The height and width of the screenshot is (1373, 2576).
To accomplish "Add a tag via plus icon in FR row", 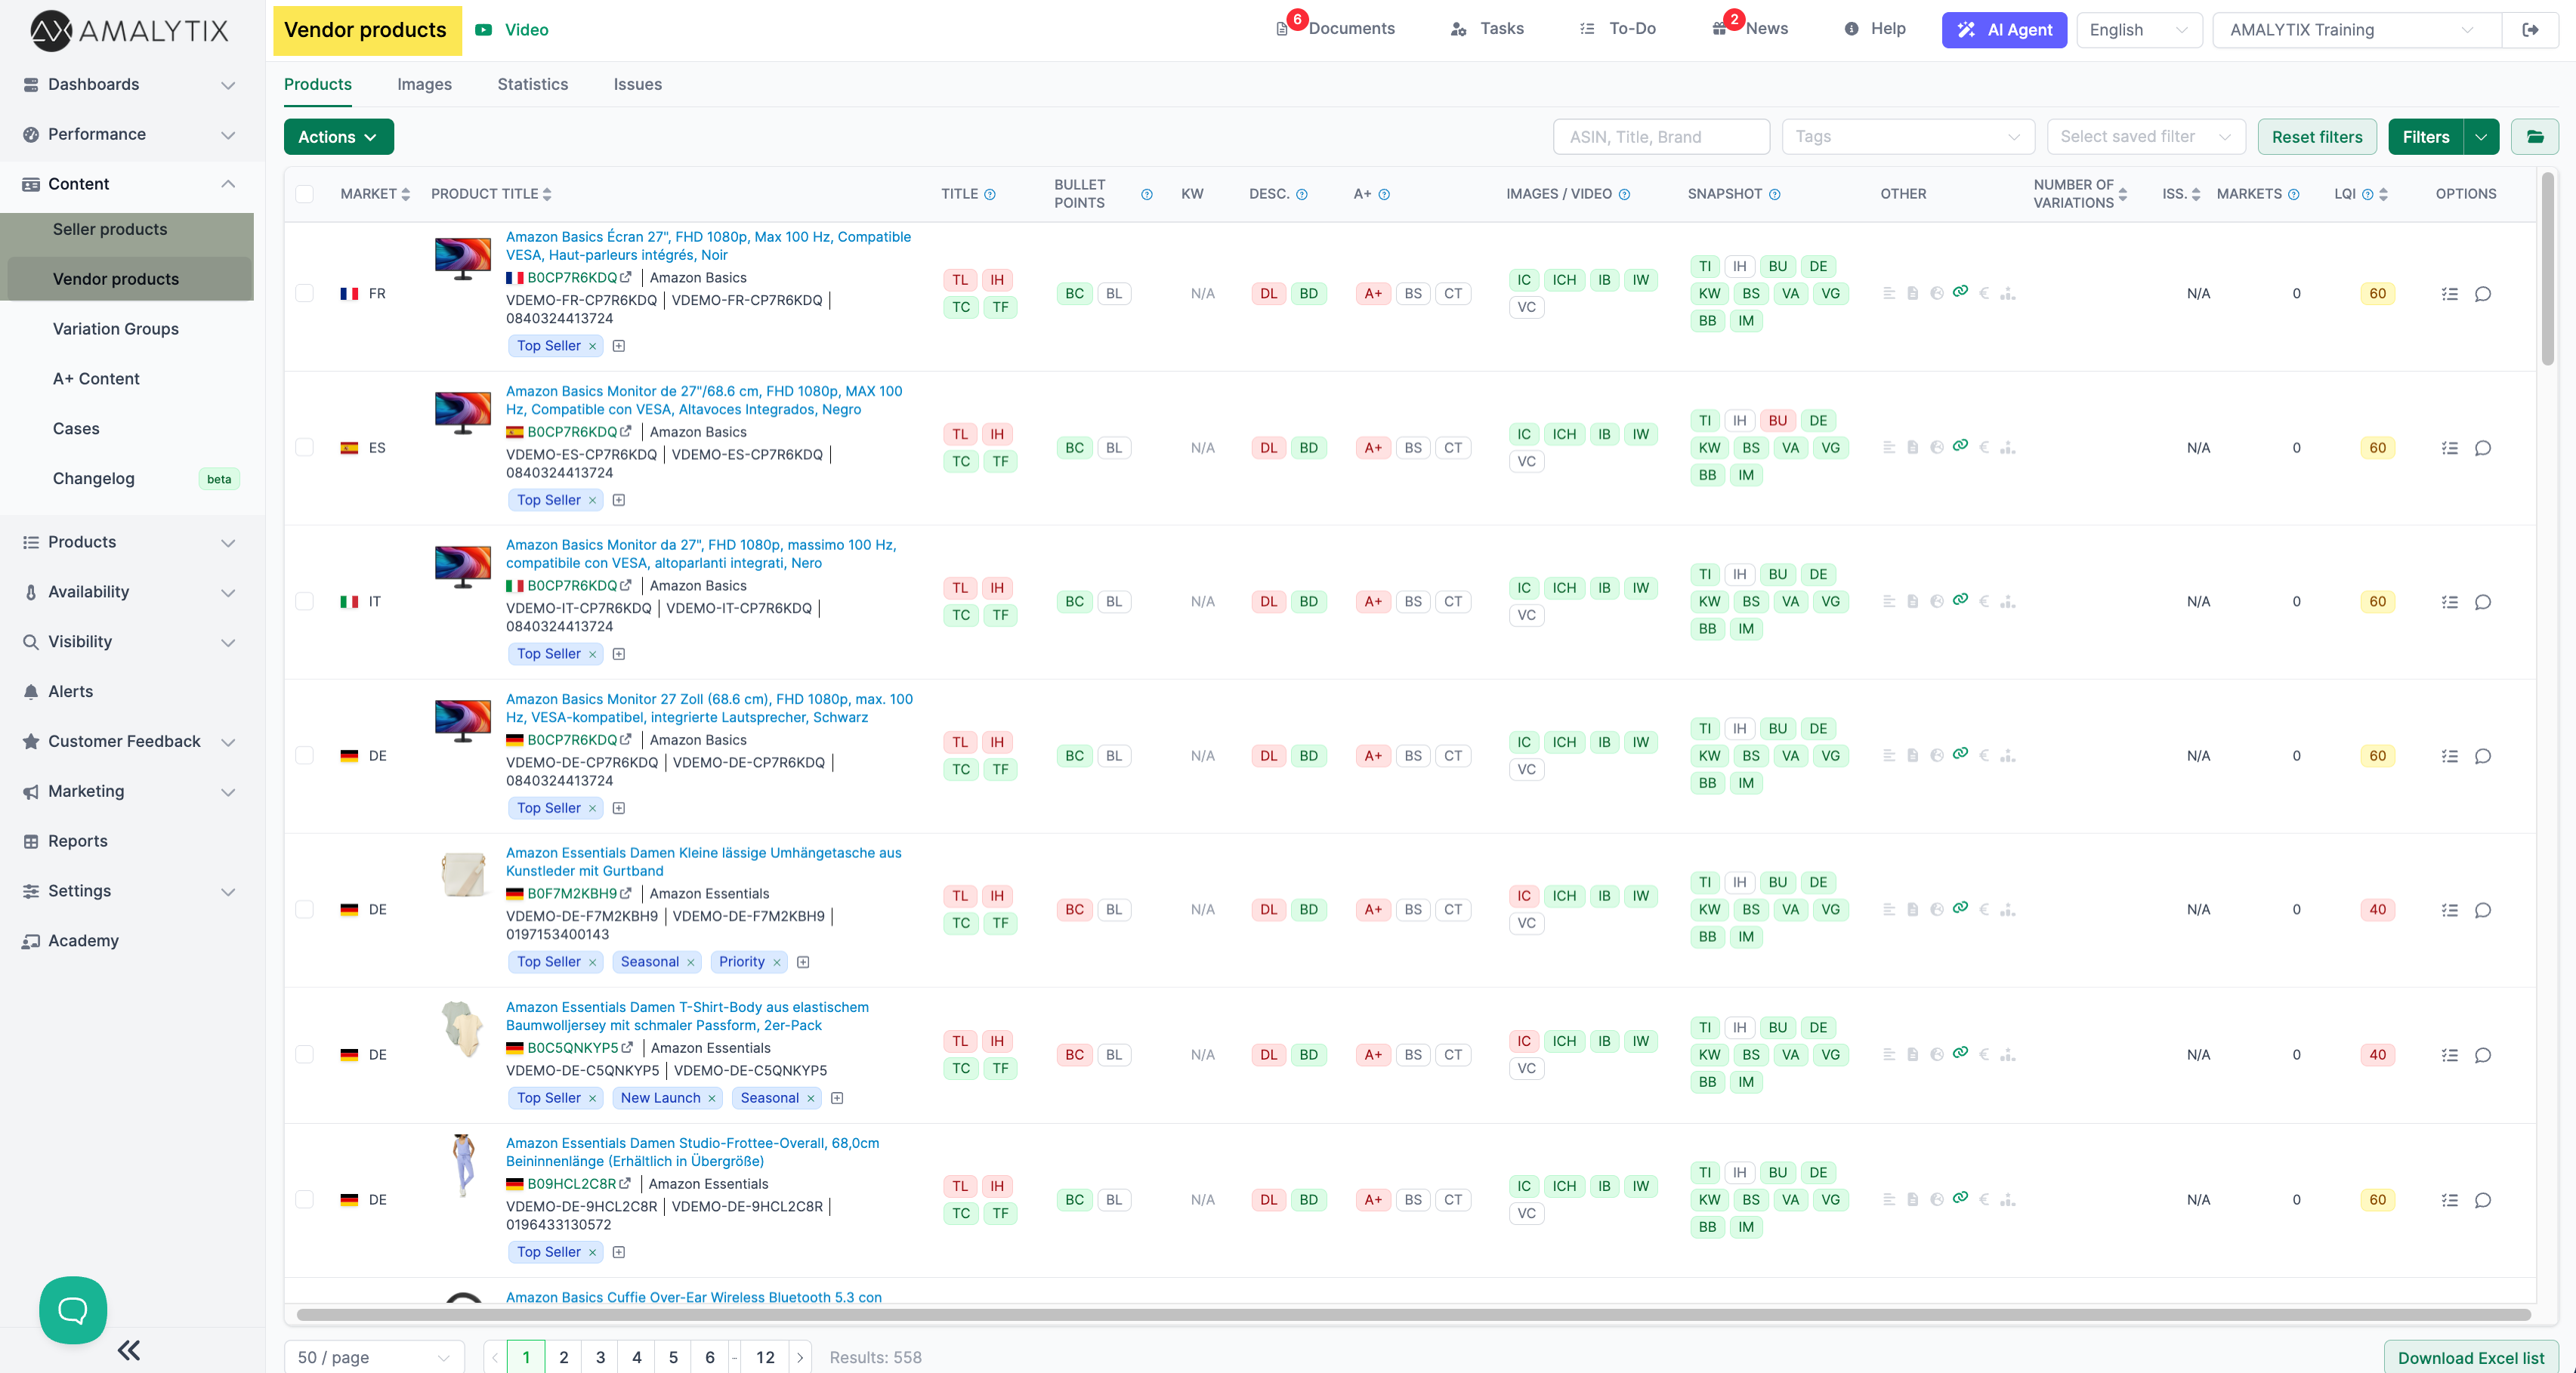I will point(619,346).
